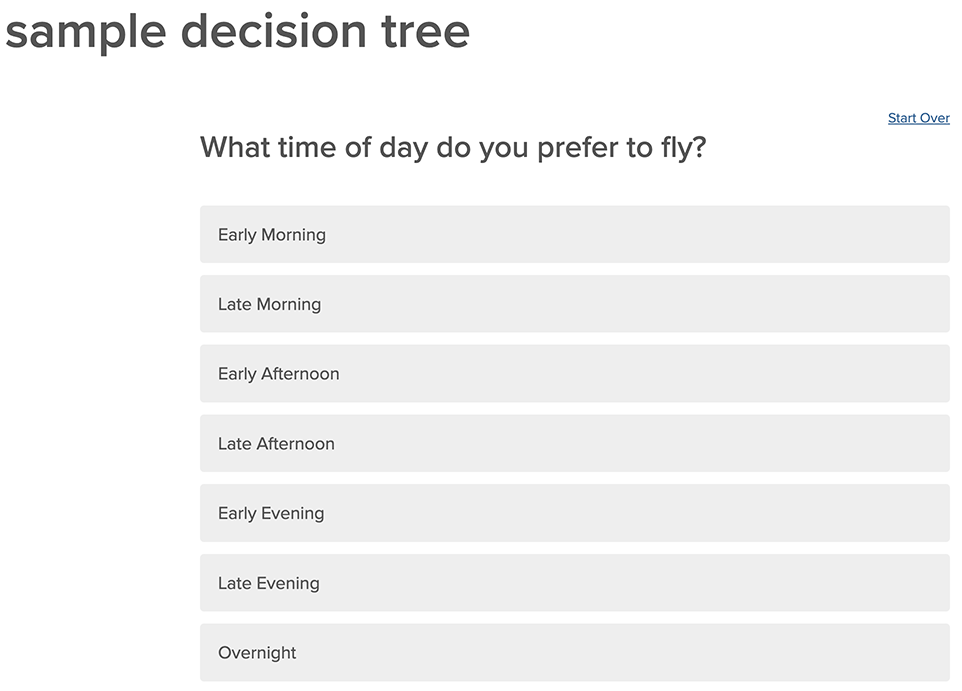Choose Late Morning as your preferred time
The height and width of the screenshot is (691, 962).
pos(575,303)
